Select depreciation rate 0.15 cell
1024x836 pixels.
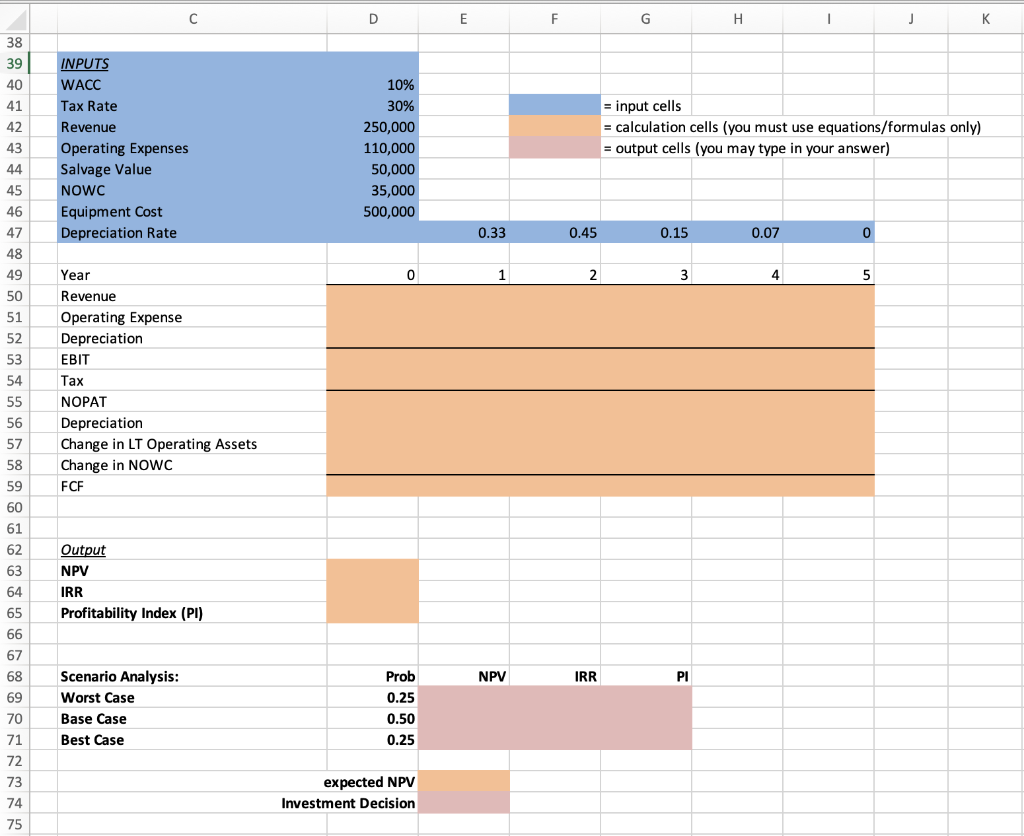click(x=646, y=233)
